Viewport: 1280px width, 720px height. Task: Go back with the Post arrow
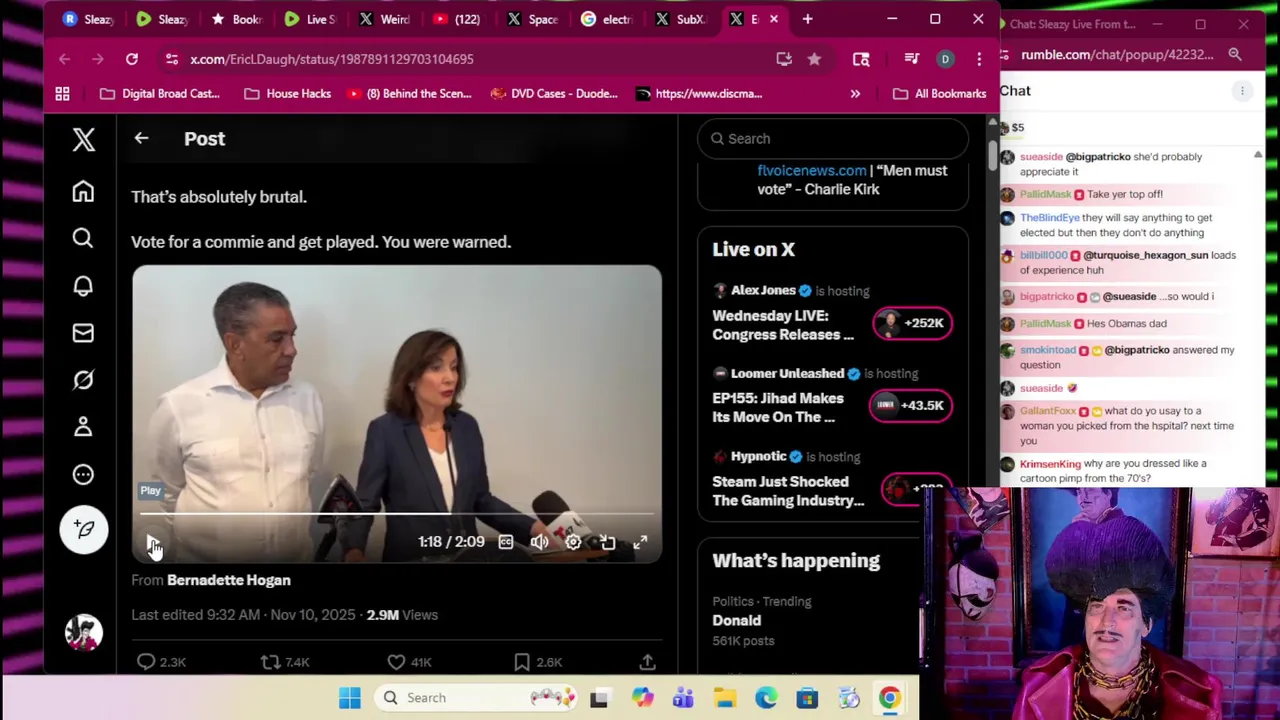(141, 139)
